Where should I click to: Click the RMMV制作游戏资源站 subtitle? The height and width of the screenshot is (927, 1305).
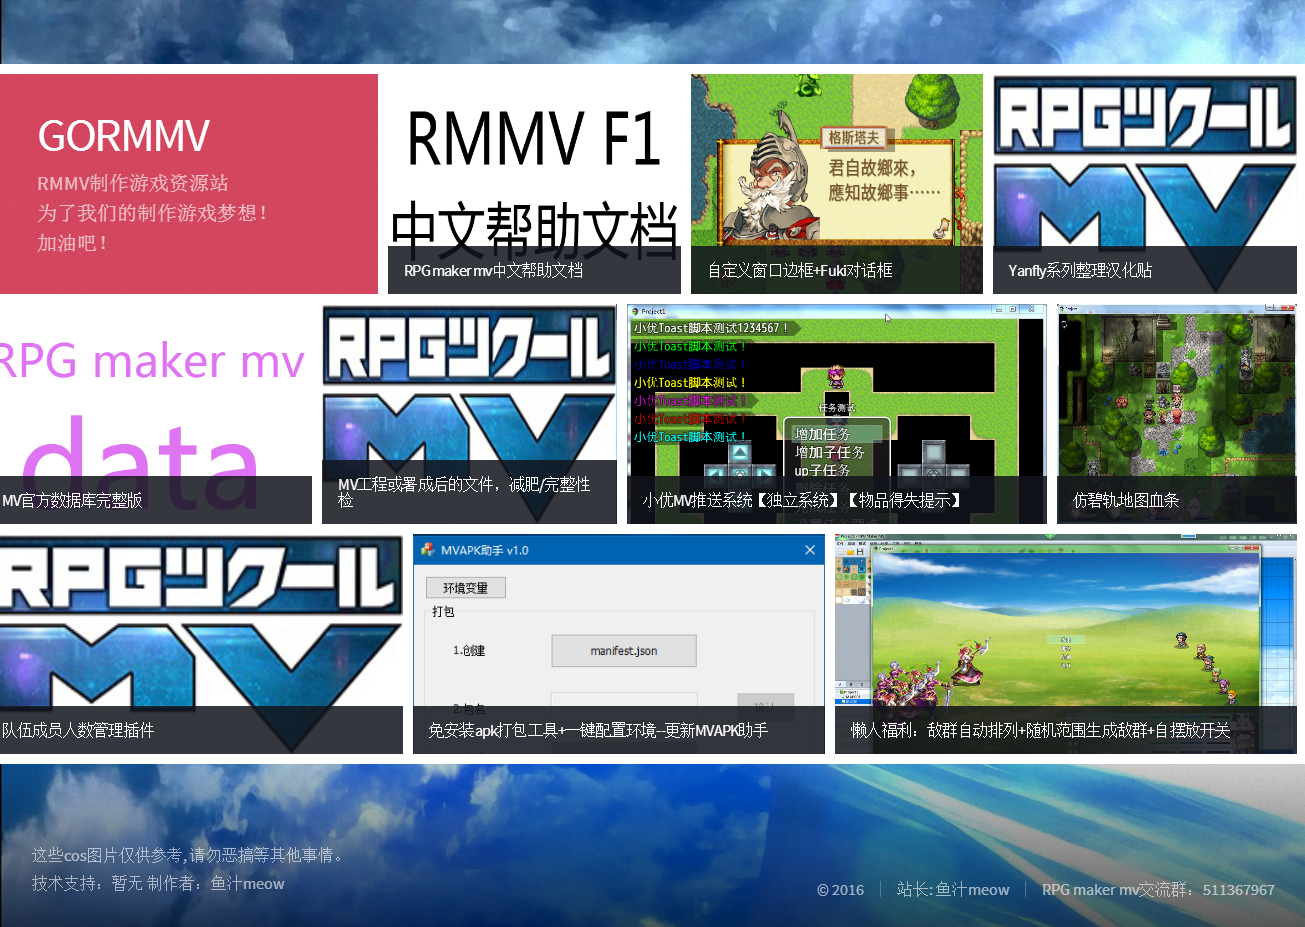[x=133, y=183]
